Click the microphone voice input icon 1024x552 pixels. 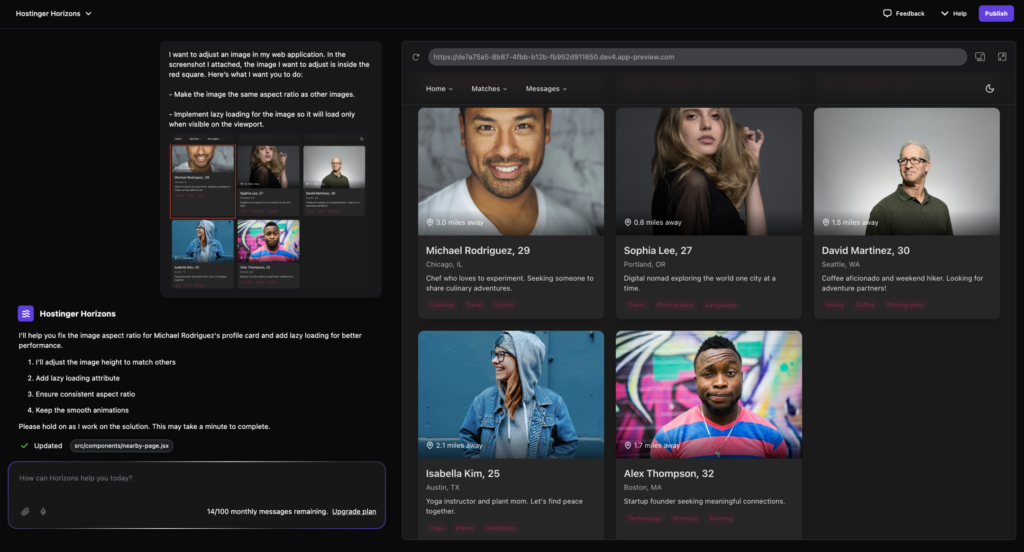(x=43, y=511)
